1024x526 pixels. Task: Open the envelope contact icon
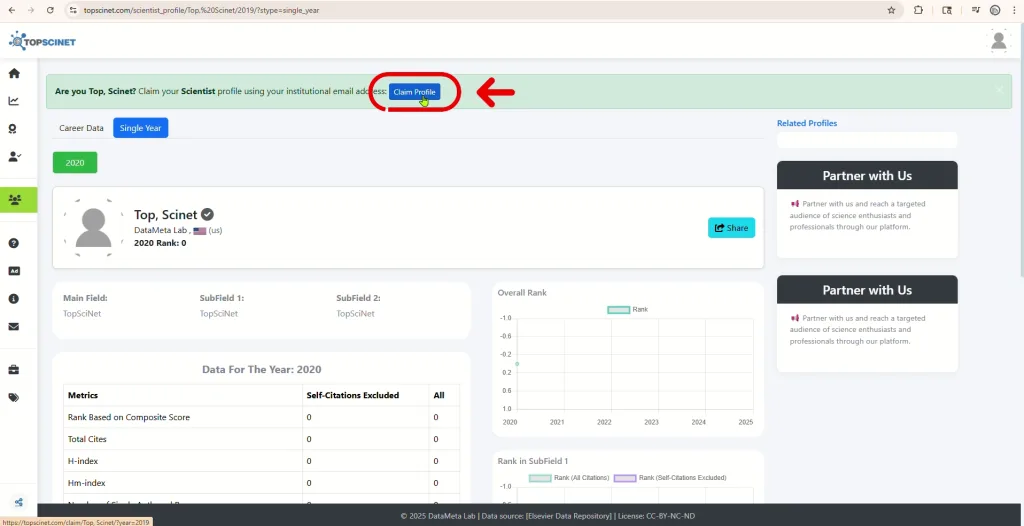(14, 327)
